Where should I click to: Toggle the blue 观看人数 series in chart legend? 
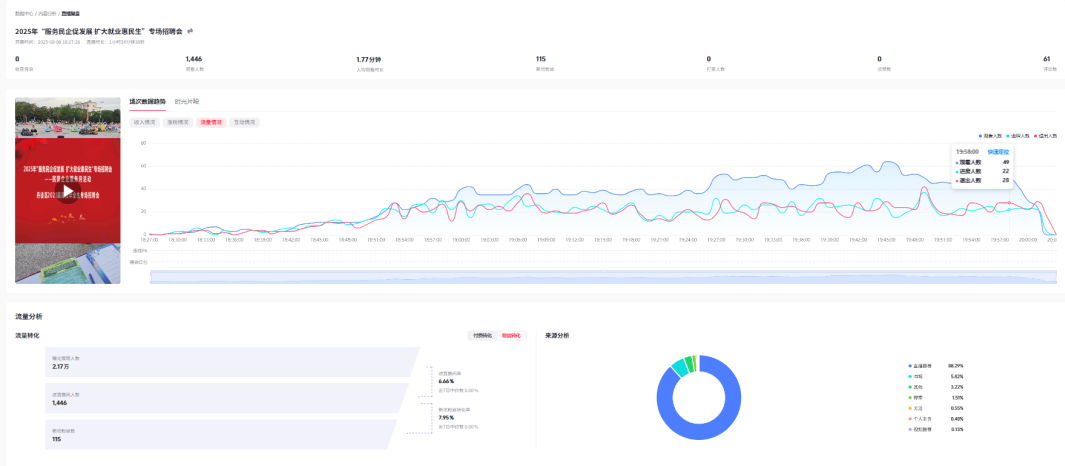click(x=993, y=134)
